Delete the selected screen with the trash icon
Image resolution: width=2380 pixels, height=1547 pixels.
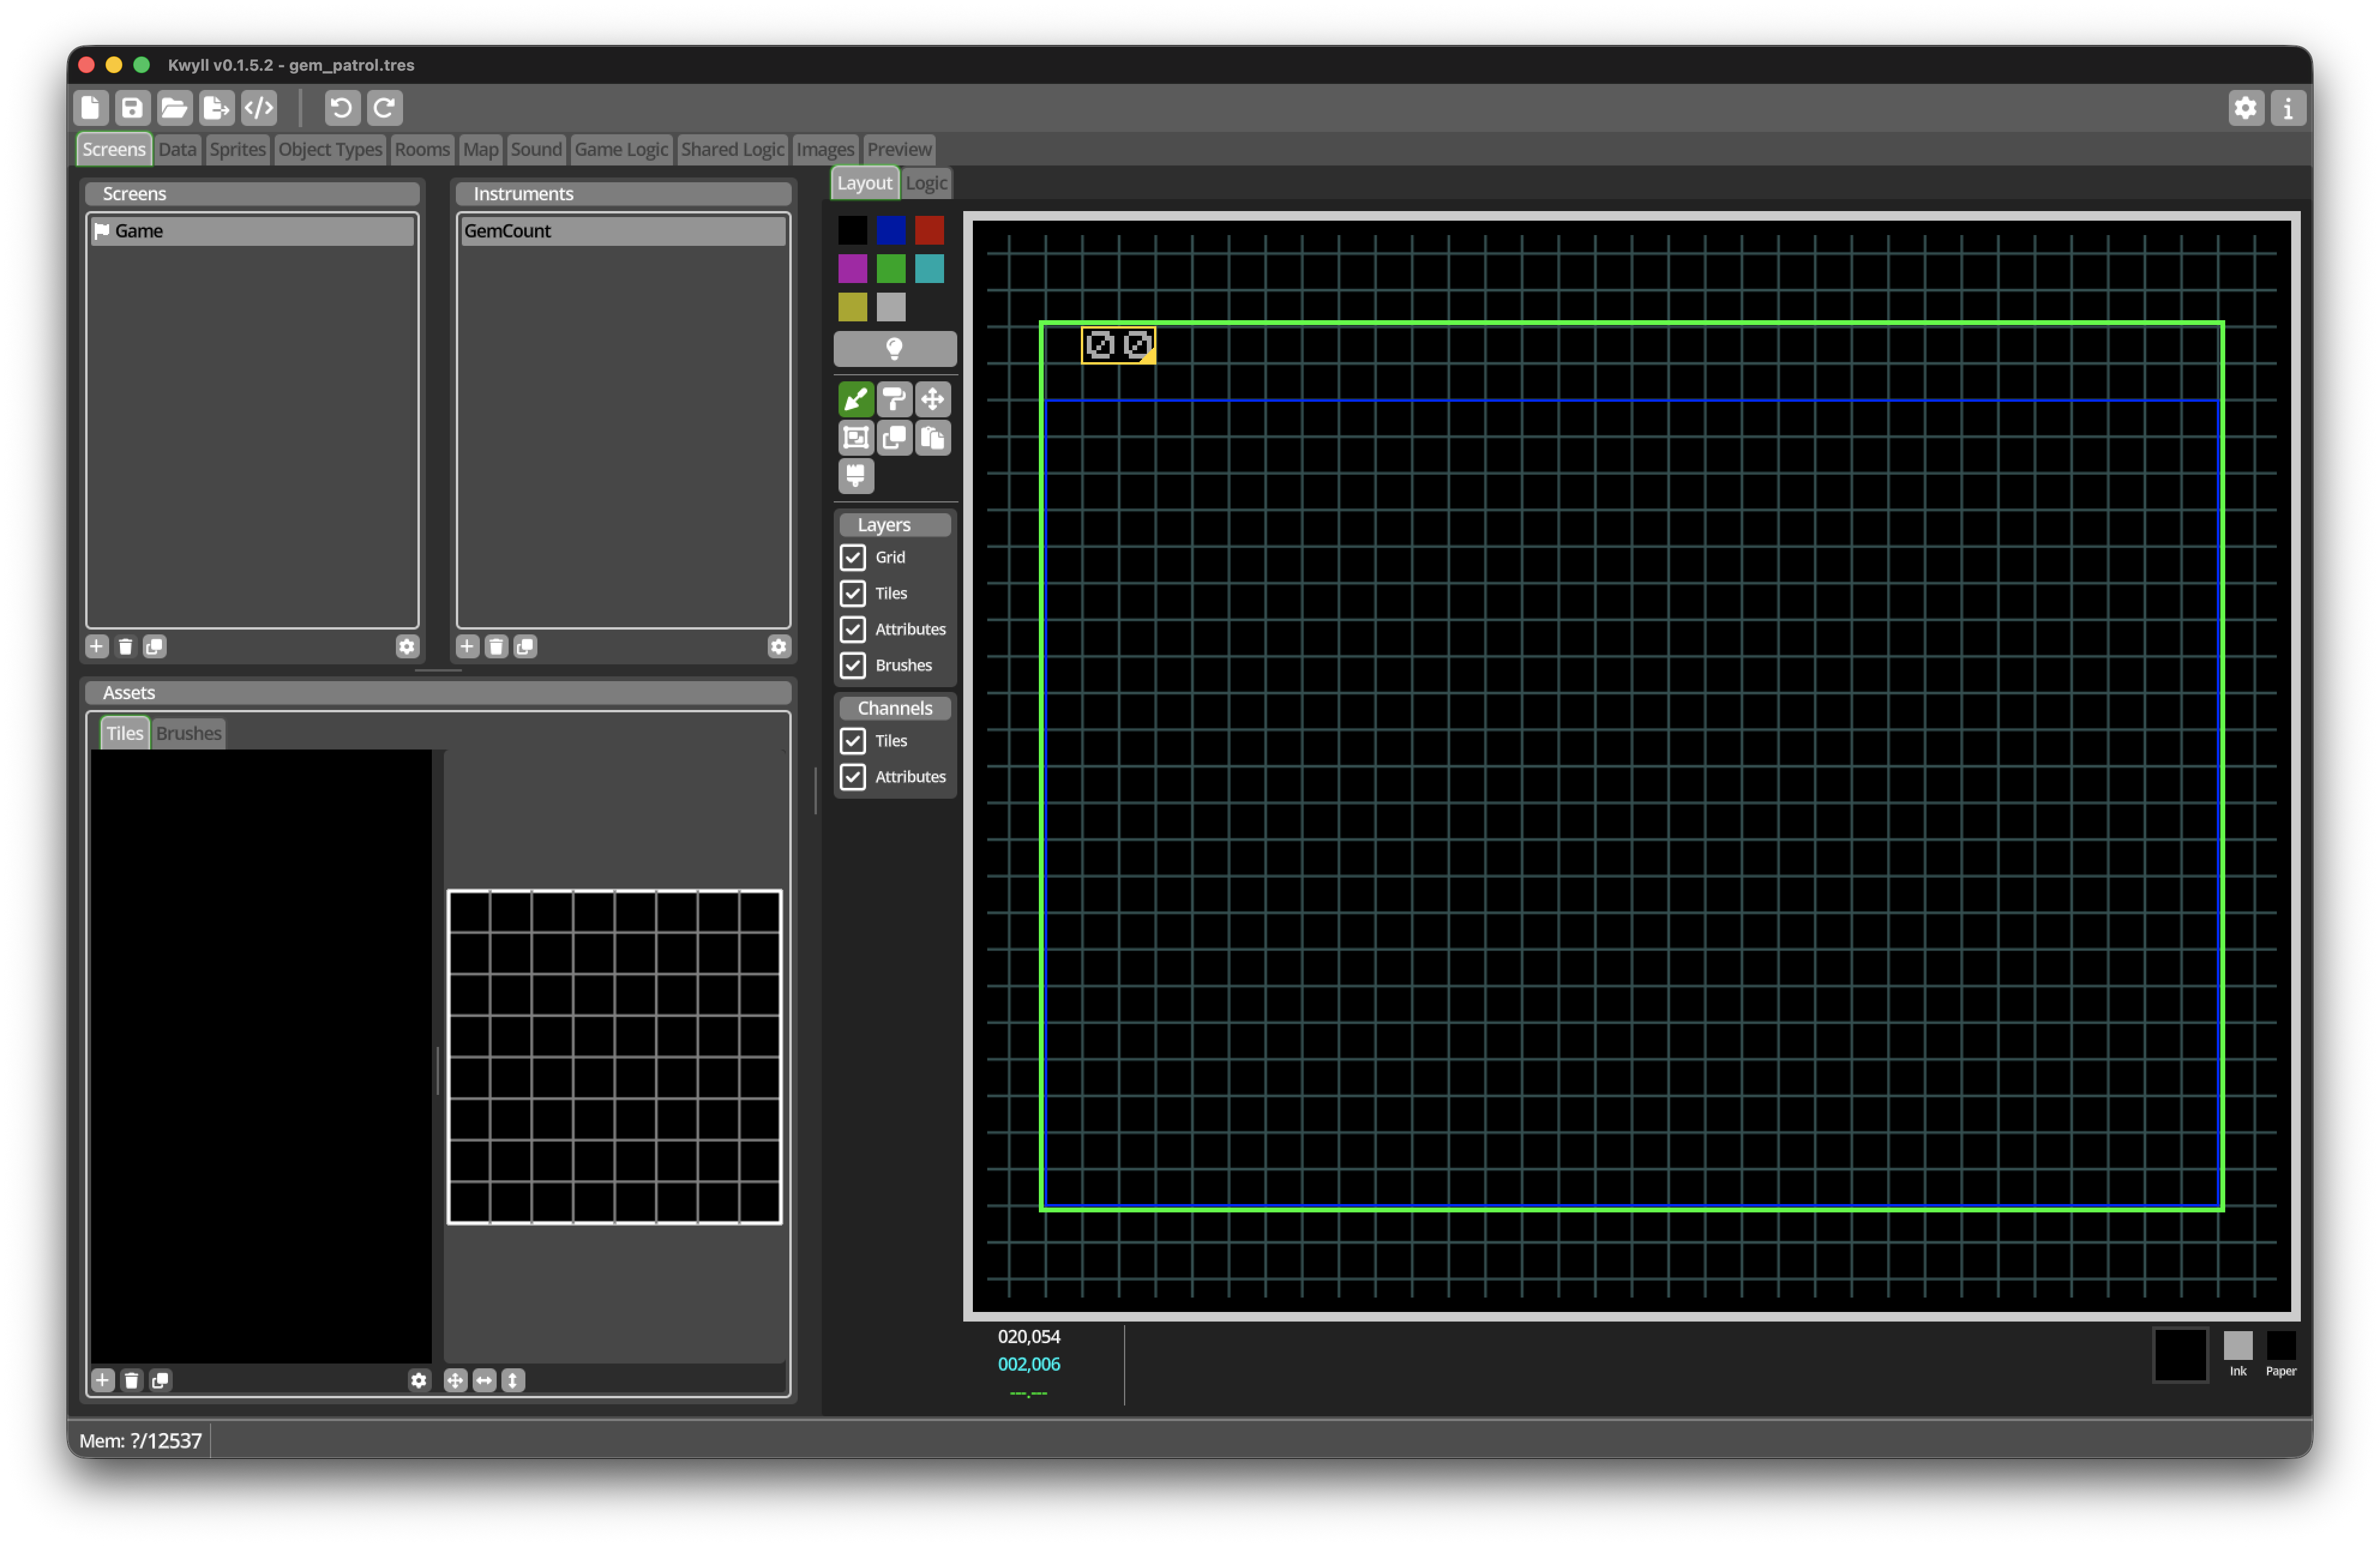(126, 647)
